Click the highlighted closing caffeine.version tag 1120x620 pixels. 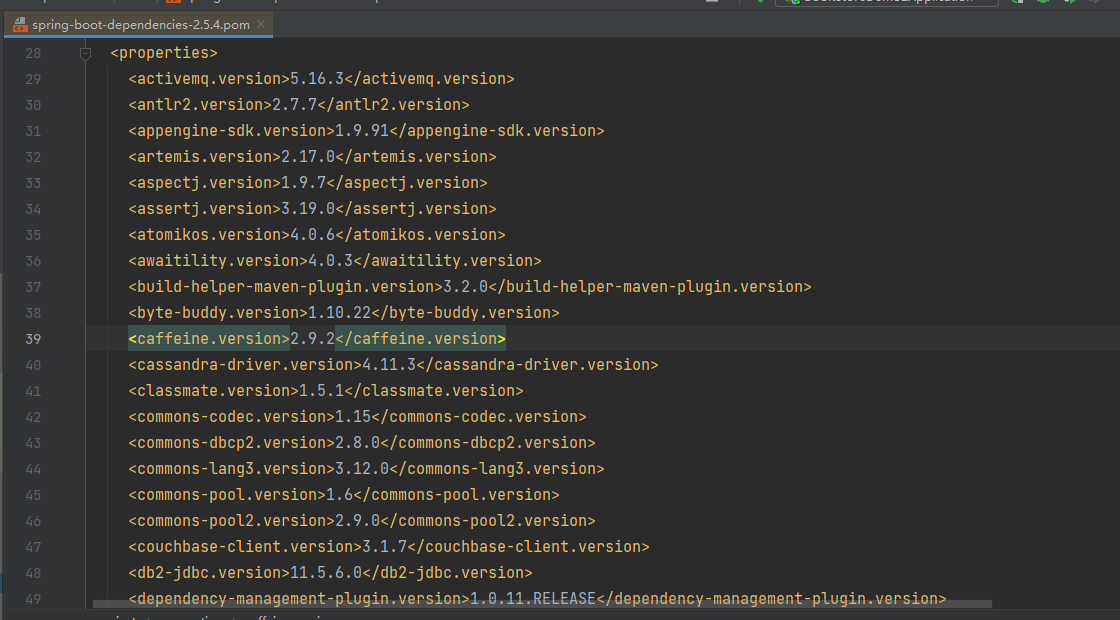[421, 339]
